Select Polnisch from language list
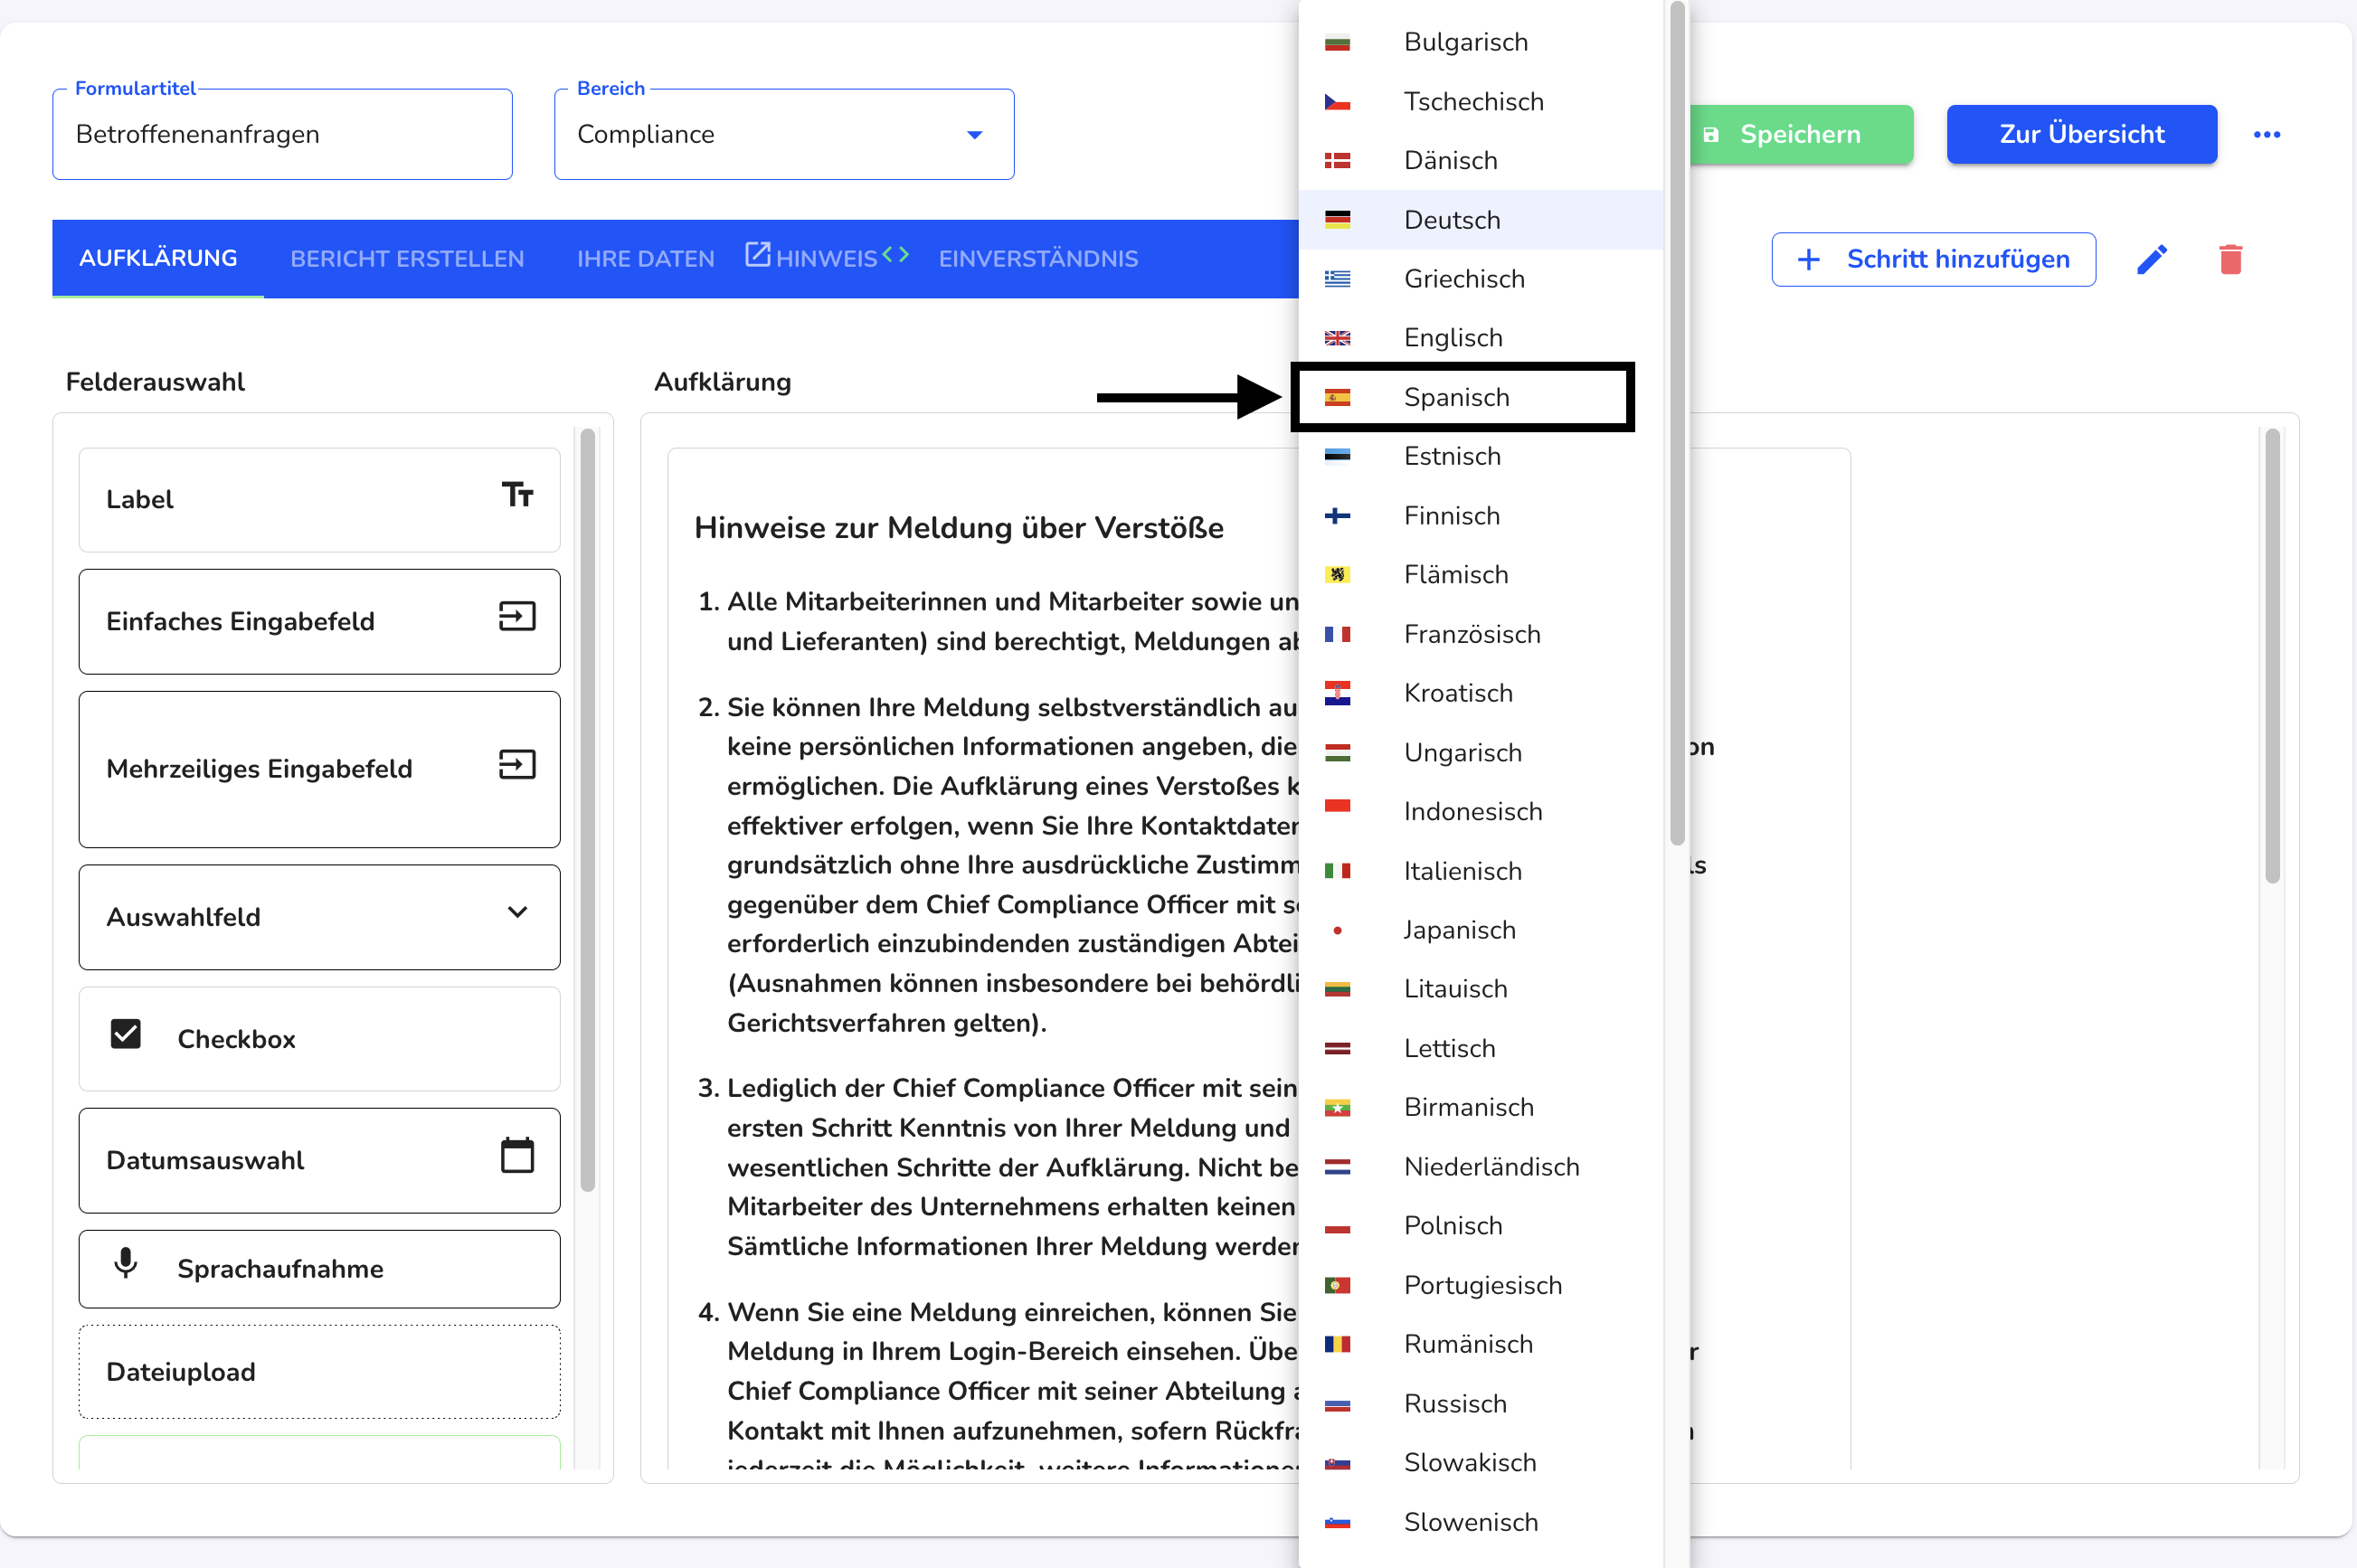This screenshot has height=1568, width=2357. (1480, 1225)
